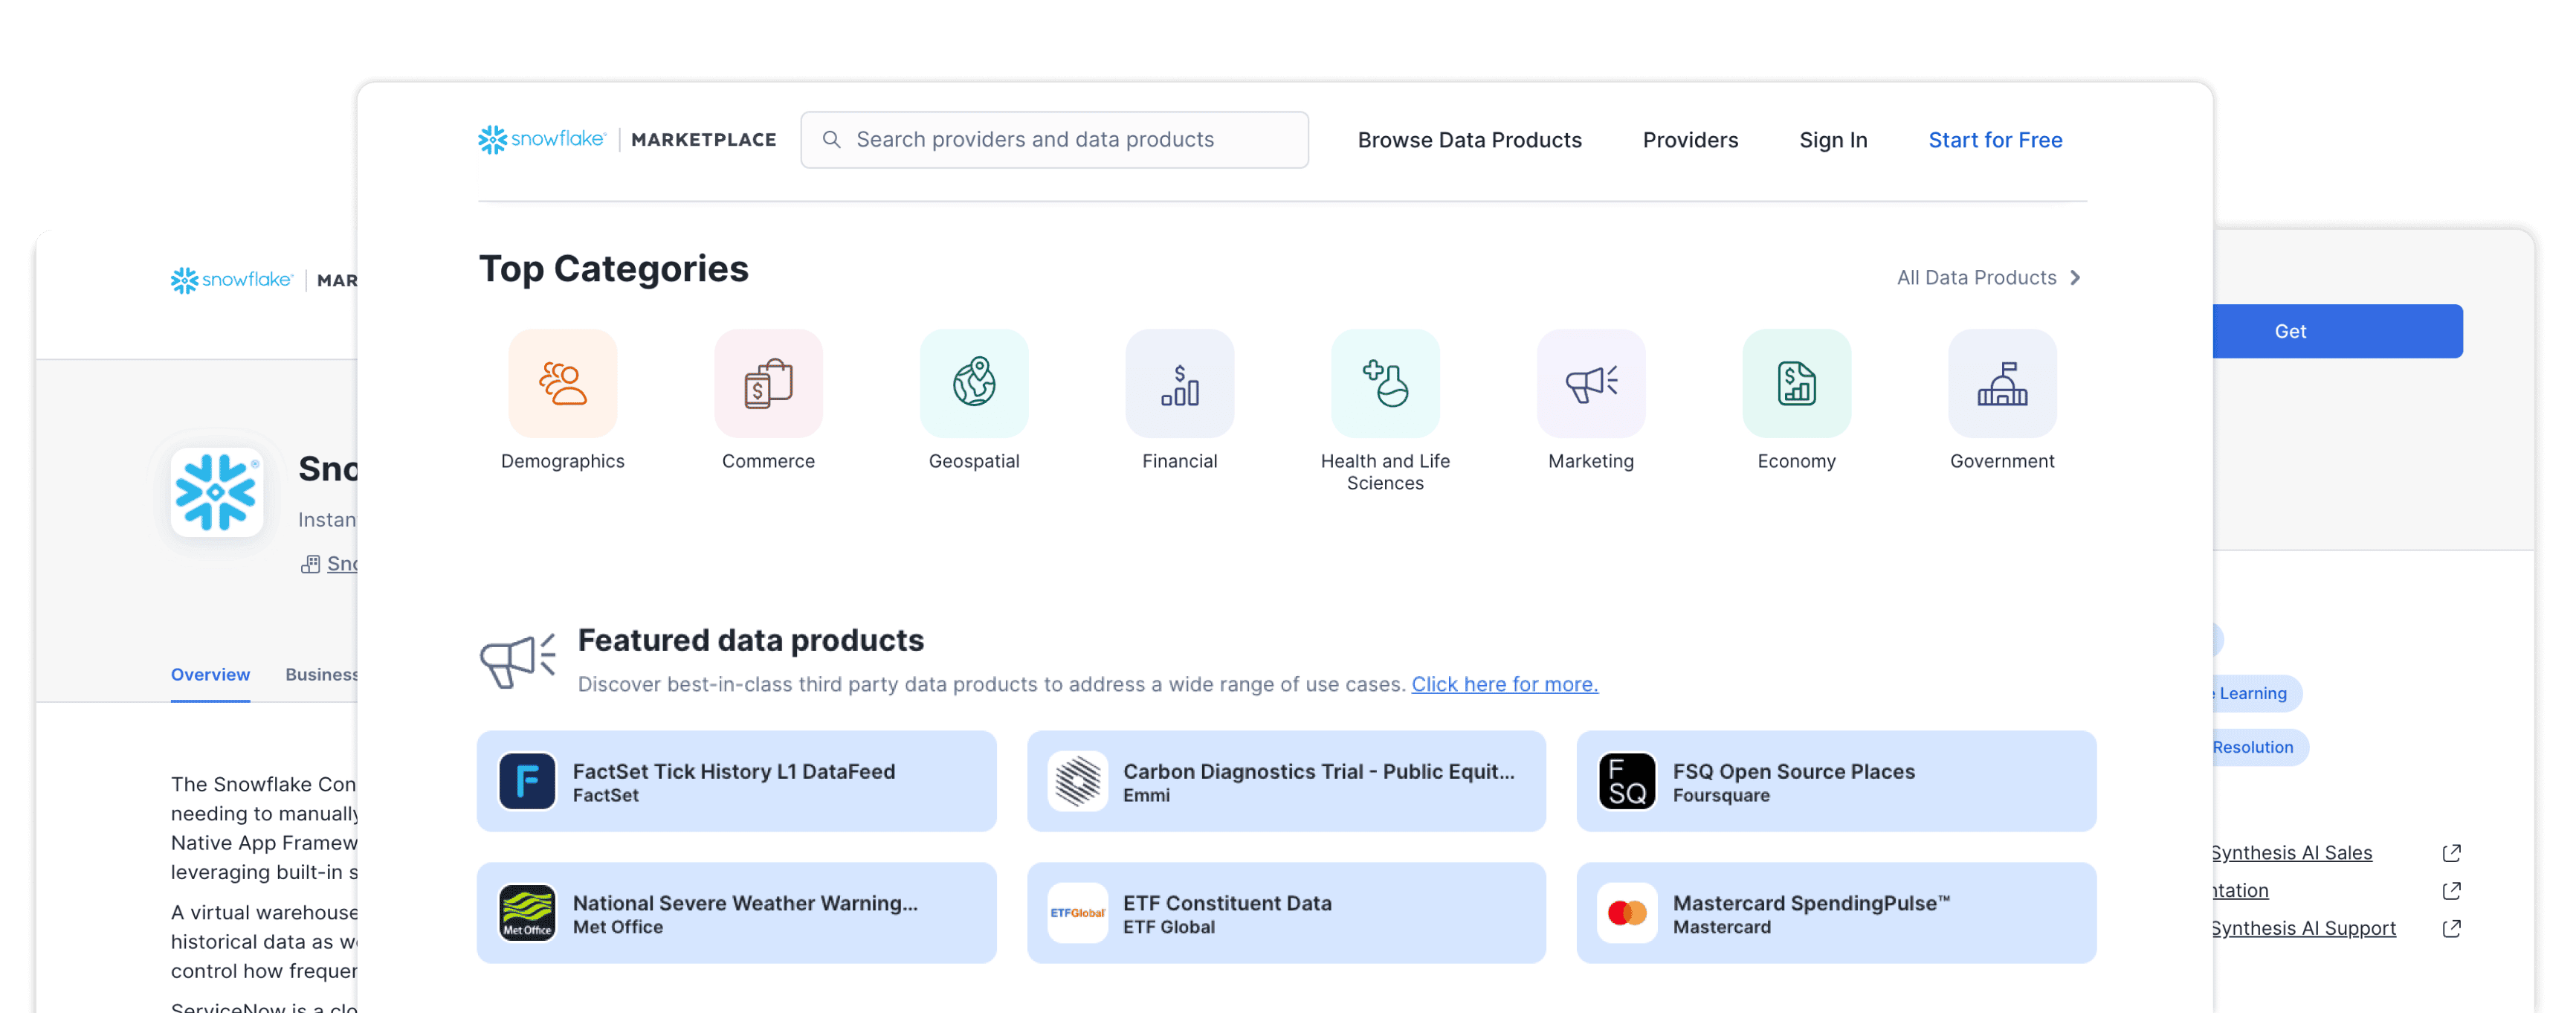
Task: Click the Resolution tag pill
Action: coord(2260,747)
